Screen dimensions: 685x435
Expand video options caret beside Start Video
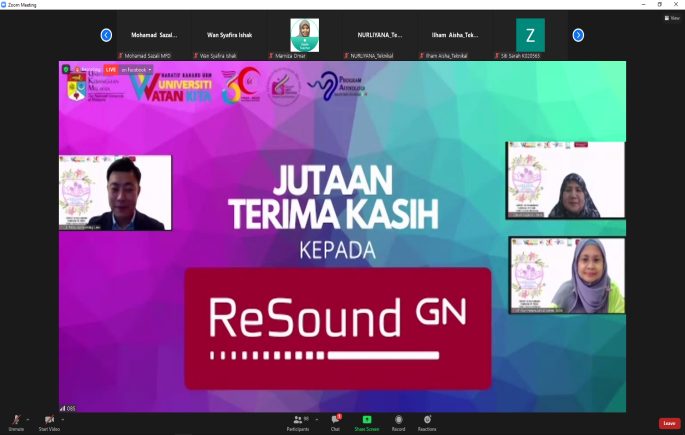62,418
